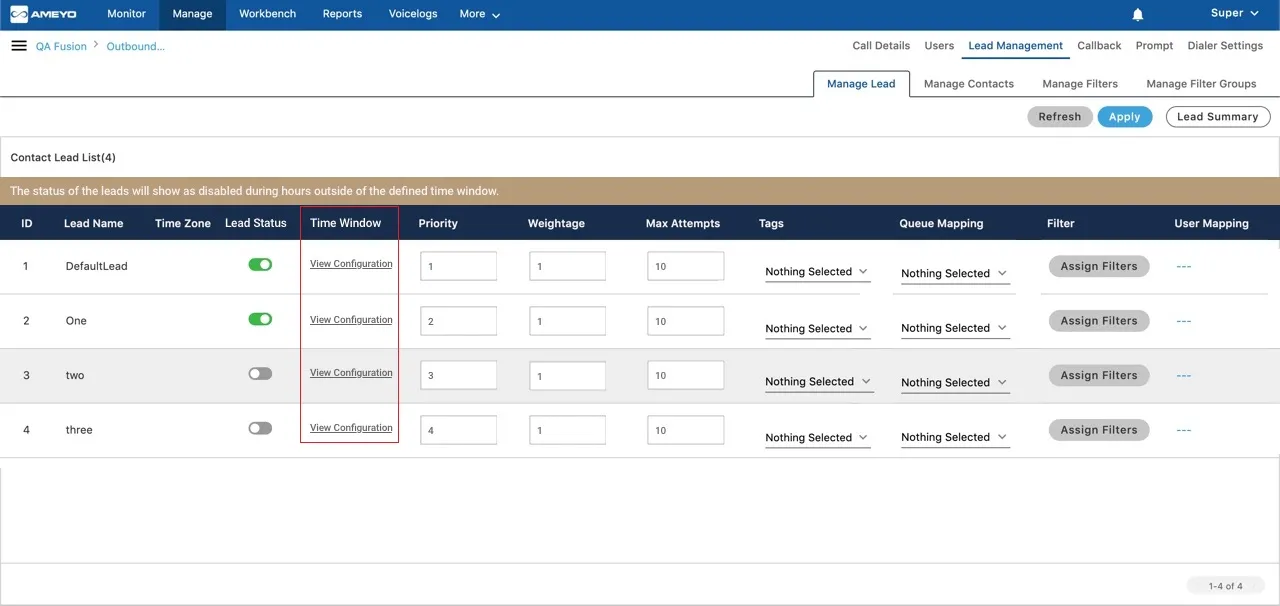The height and width of the screenshot is (606, 1280).
Task: Click the Lead Status column header
Action: pos(256,223)
